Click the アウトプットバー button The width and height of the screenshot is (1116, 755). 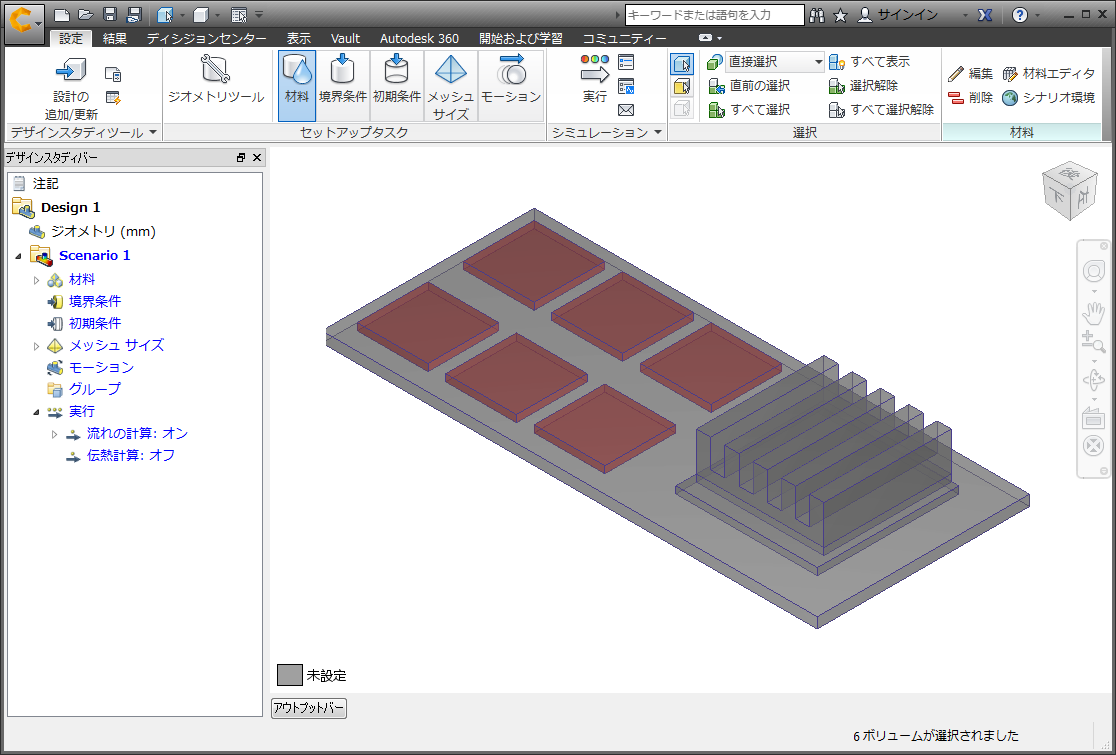click(x=309, y=708)
